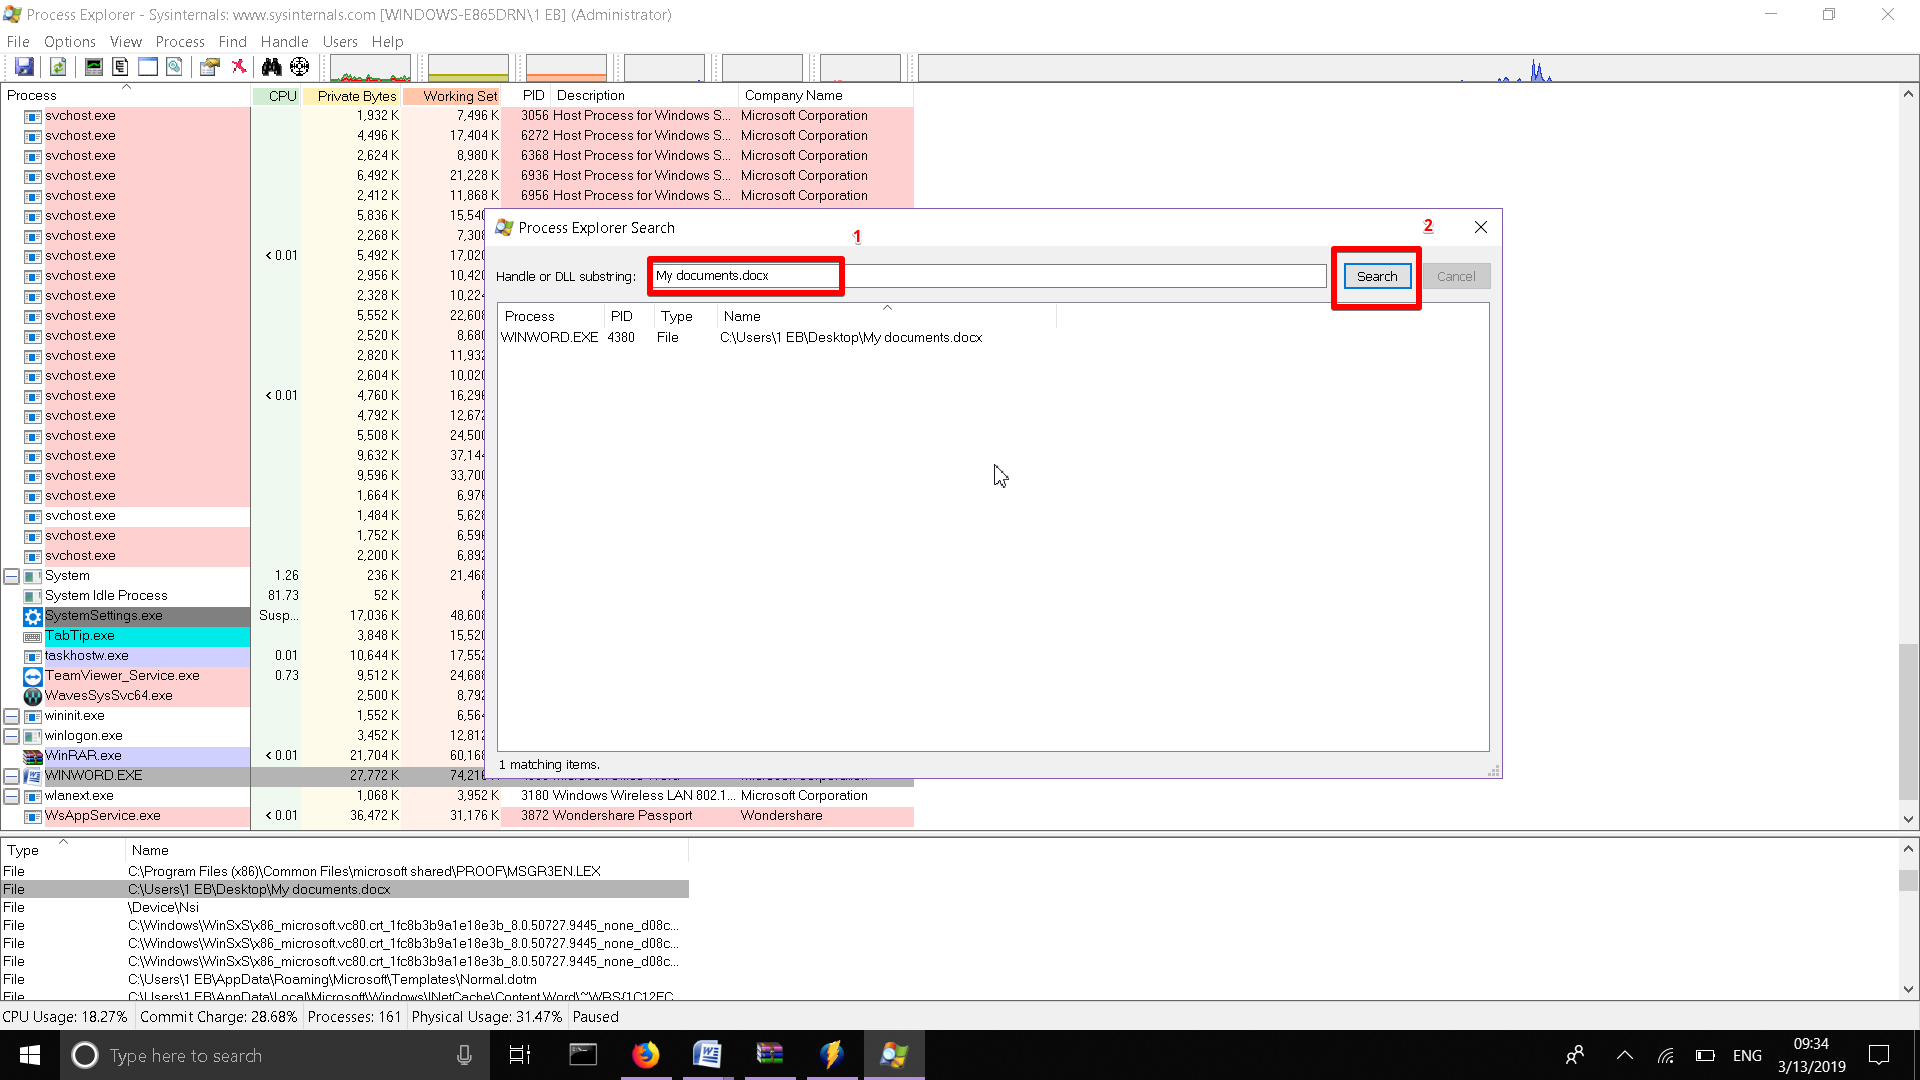Image resolution: width=1920 pixels, height=1080 pixels.
Task: Open the Users menu
Action: click(340, 41)
